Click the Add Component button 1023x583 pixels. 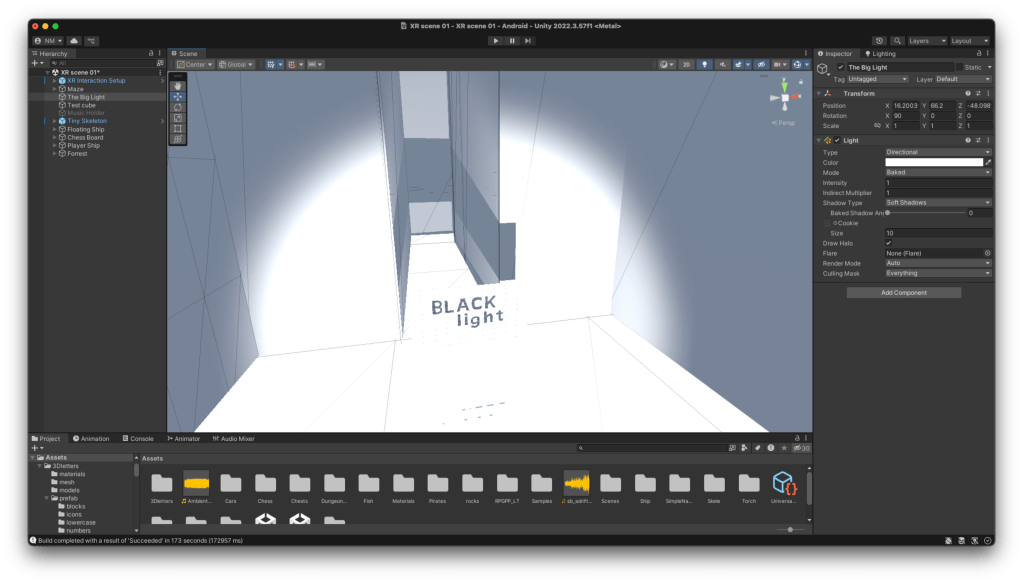pos(903,292)
